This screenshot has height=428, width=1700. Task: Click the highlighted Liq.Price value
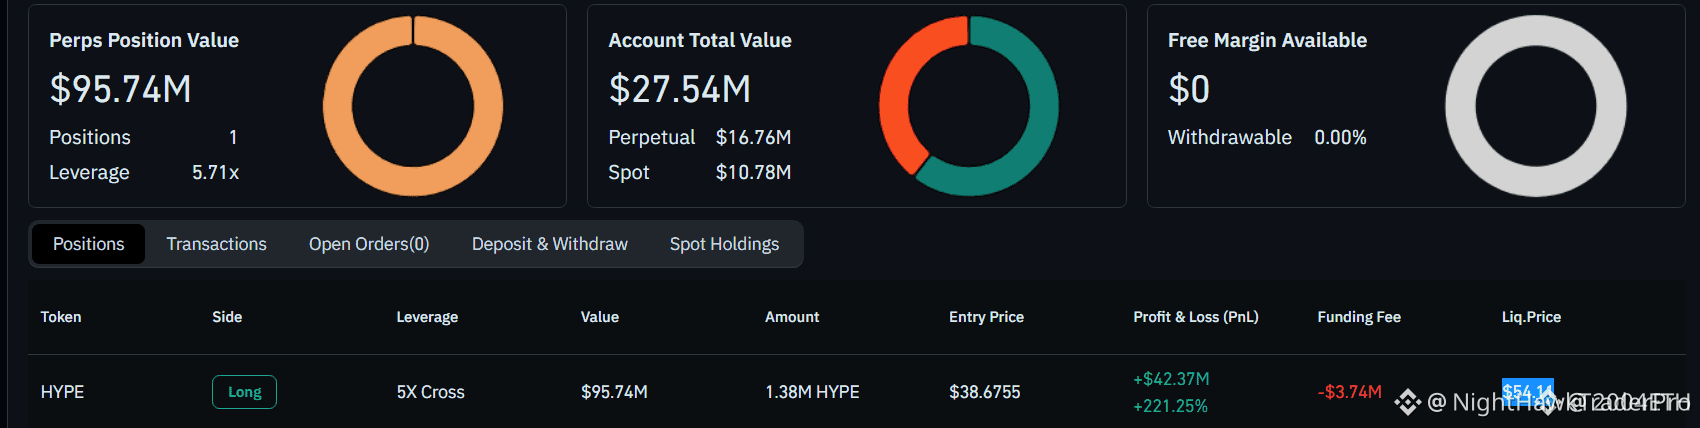click(x=1528, y=391)
